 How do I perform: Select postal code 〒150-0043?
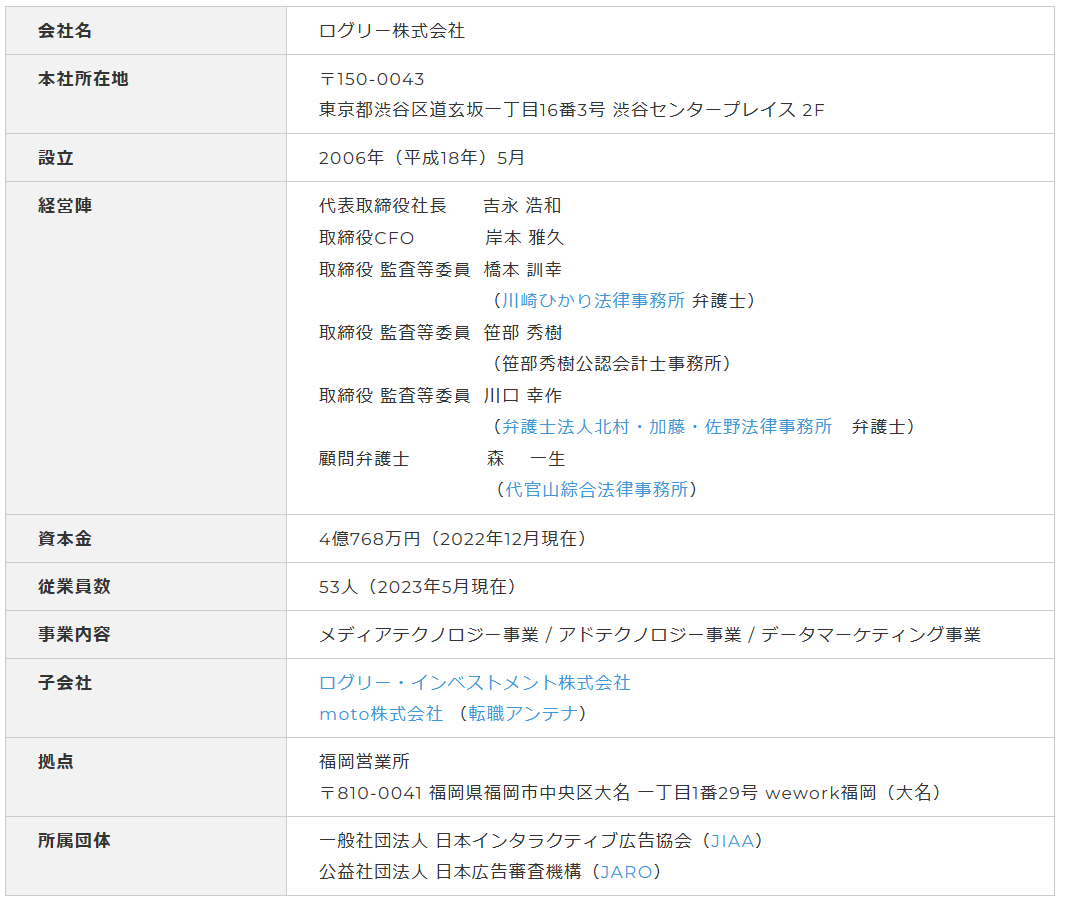tap(372, 79)
